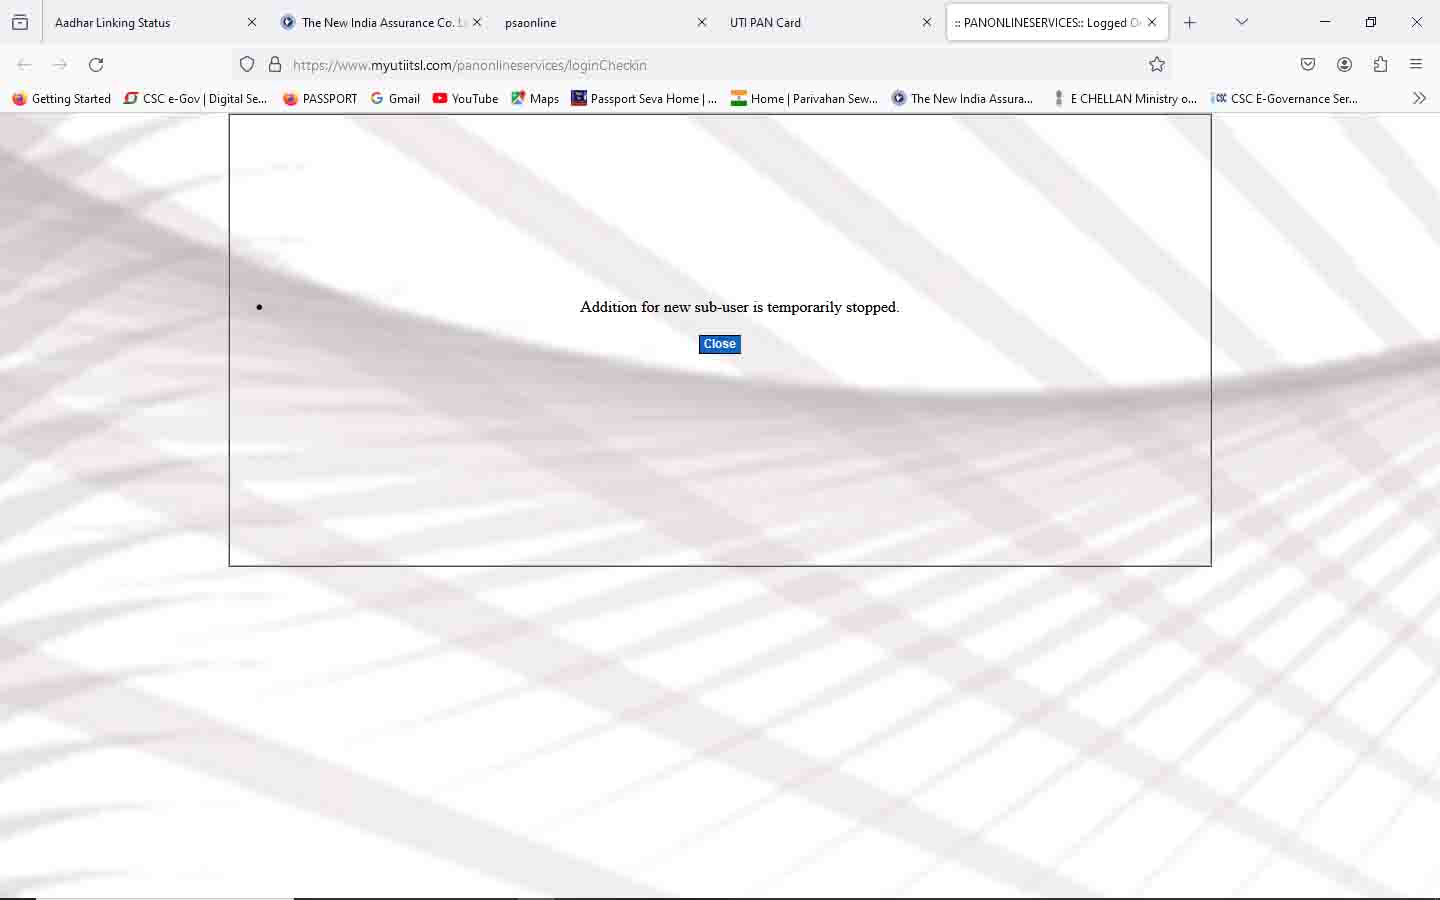Open the Firefox account icon
Screen dimensions: 1440x900
[x=1344, y=65]
